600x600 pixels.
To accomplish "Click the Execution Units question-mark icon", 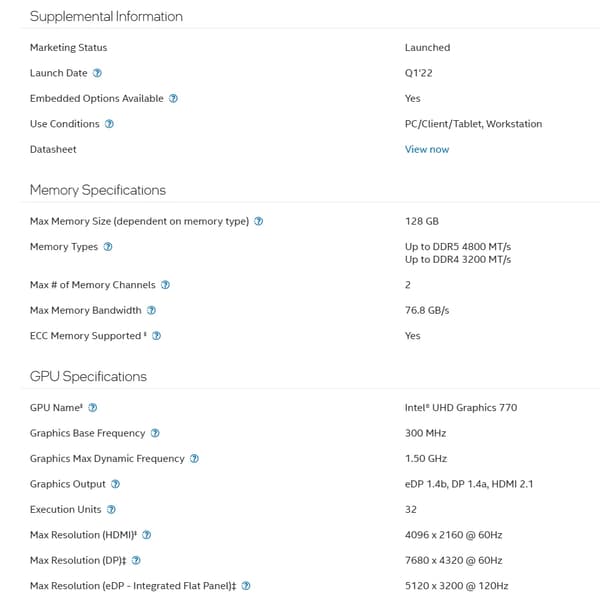I will point(111,510).
